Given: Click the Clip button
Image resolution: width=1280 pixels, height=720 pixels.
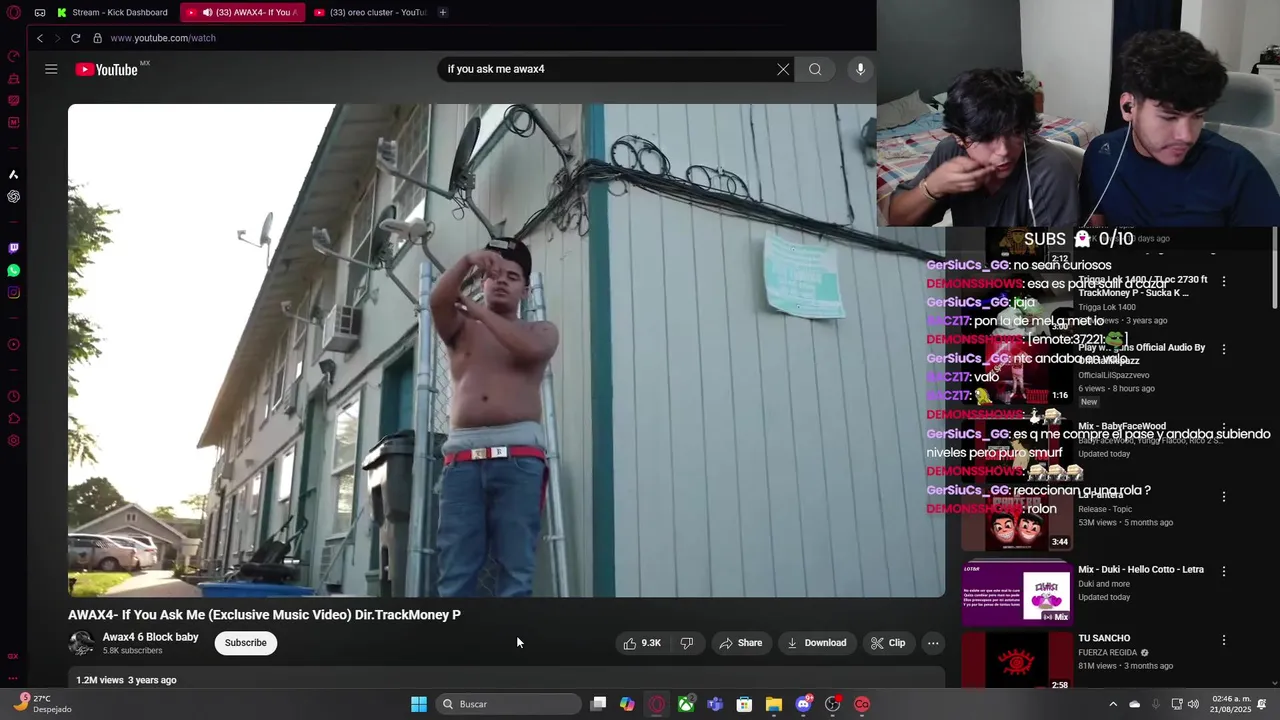Looking at the screenshot, I should point(888,643).
